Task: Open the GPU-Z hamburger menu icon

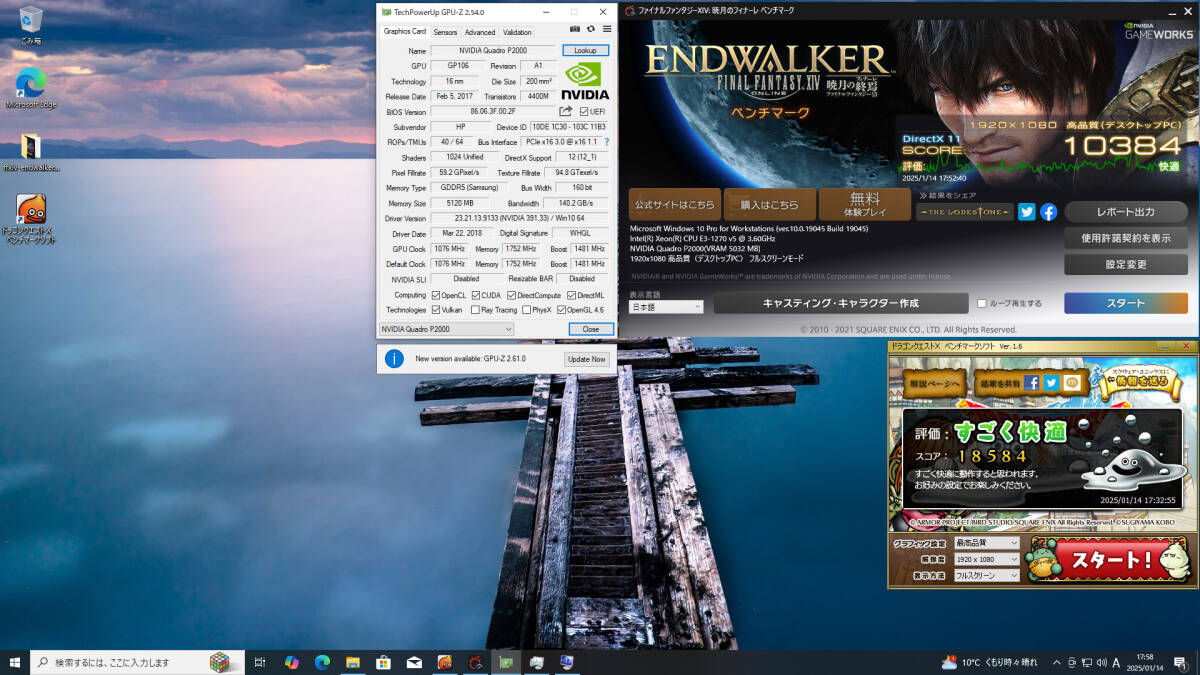Action: tap(606, 29)
